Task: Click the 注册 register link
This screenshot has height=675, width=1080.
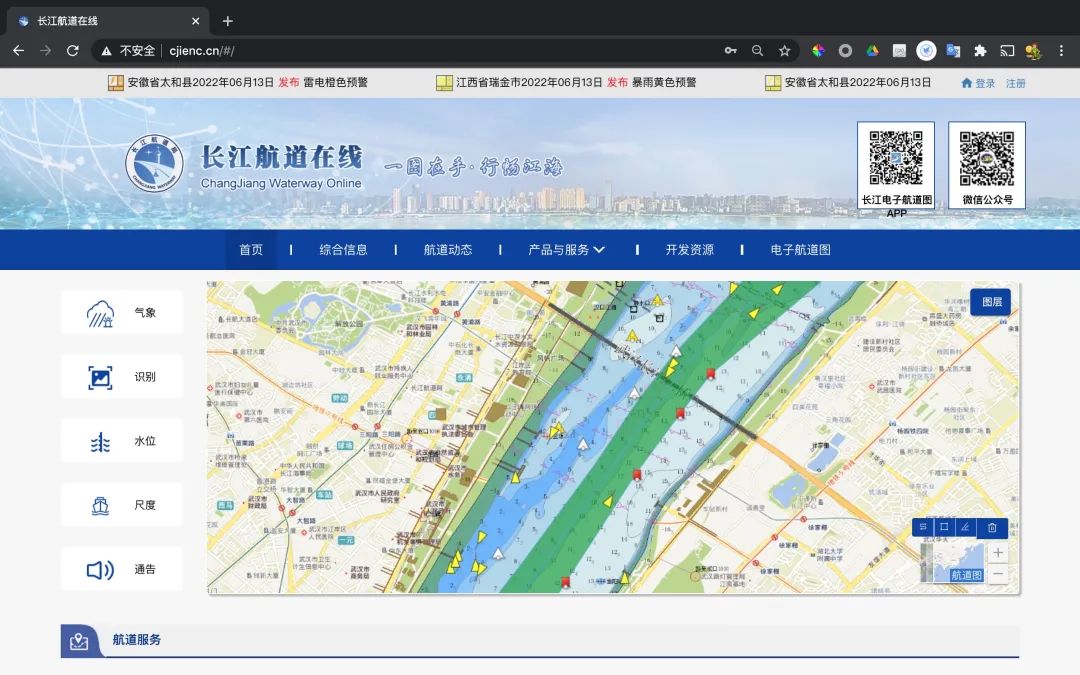Action: click(x=1016, y=84)
